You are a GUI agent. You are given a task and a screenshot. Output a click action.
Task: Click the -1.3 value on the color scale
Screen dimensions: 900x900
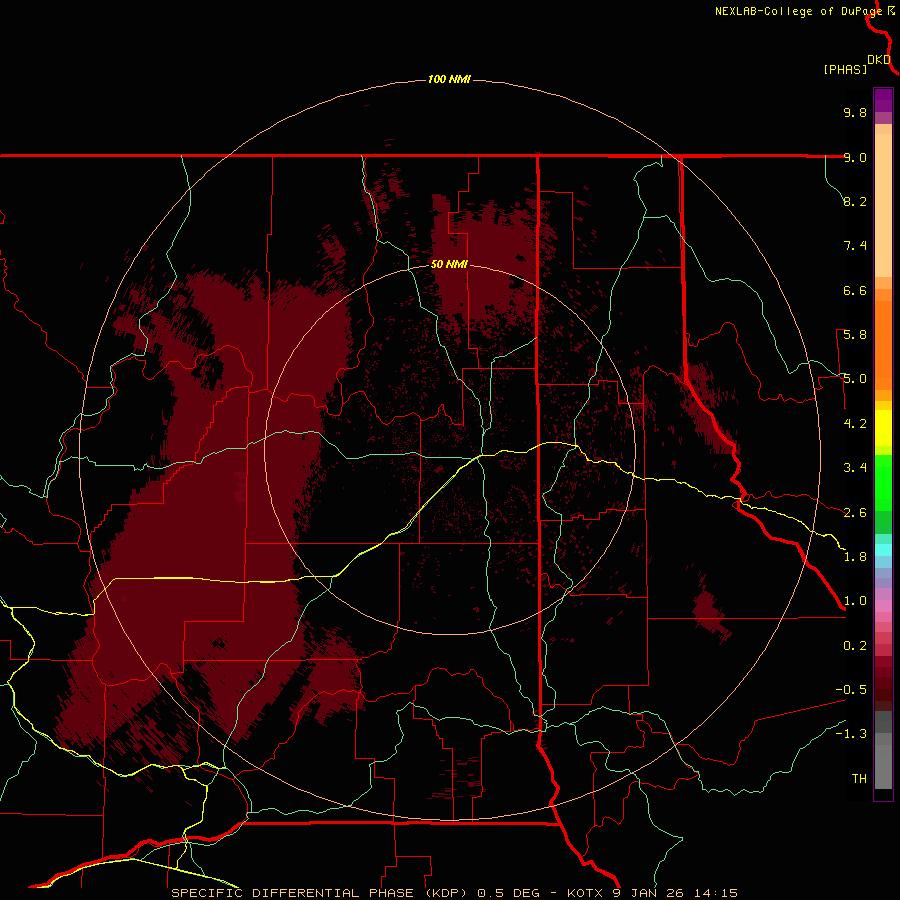851,734
